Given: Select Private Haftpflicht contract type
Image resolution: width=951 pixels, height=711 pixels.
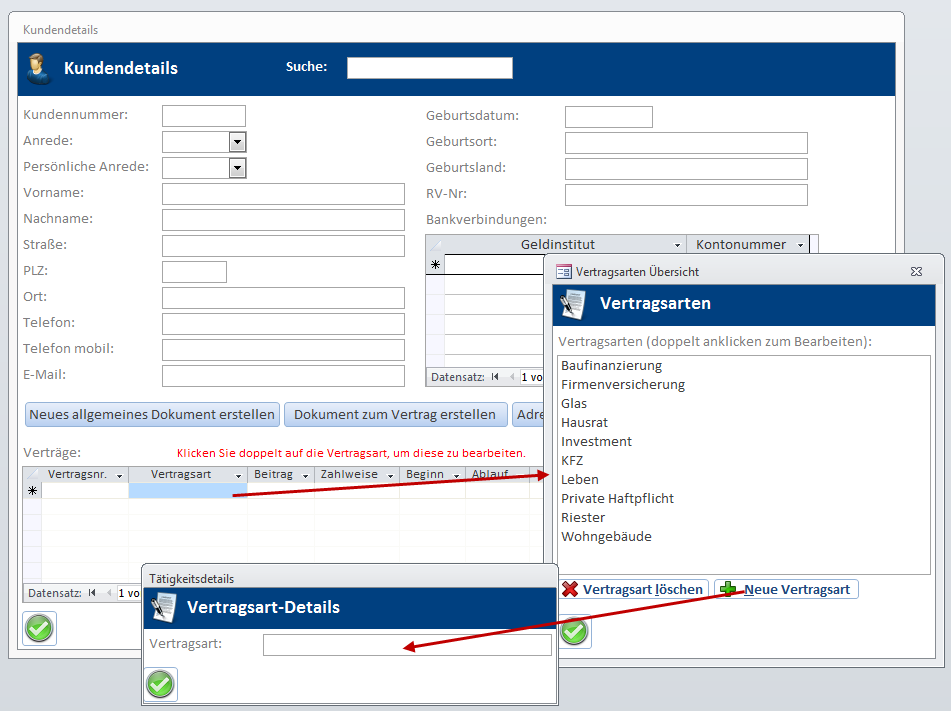Looking at the screenshot, I should [617, 498].
